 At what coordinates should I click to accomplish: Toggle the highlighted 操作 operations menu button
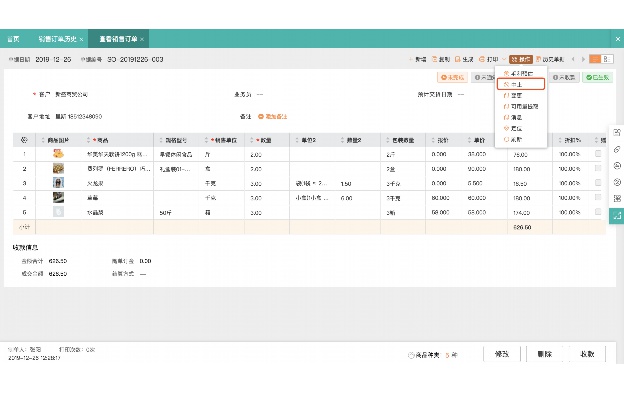(521, 59)
